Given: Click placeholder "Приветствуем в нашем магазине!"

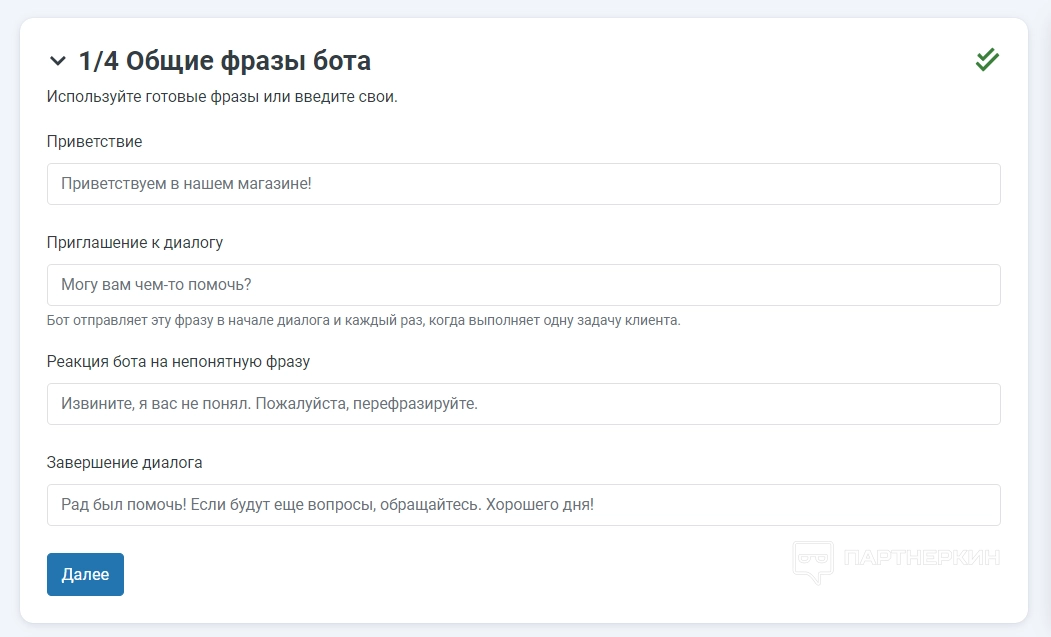Looking at the screenshot, I should tap(186, 184).
